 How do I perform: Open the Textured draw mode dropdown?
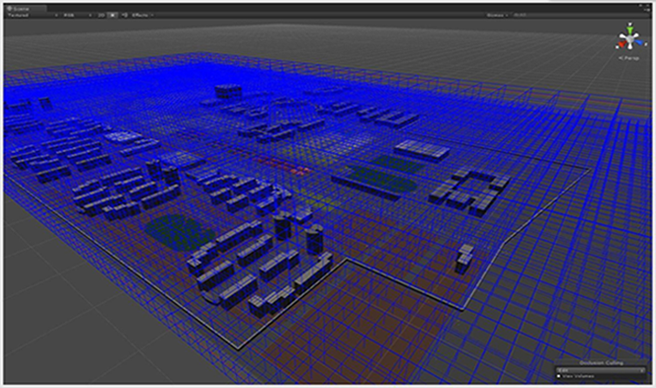tap(33, 15)
